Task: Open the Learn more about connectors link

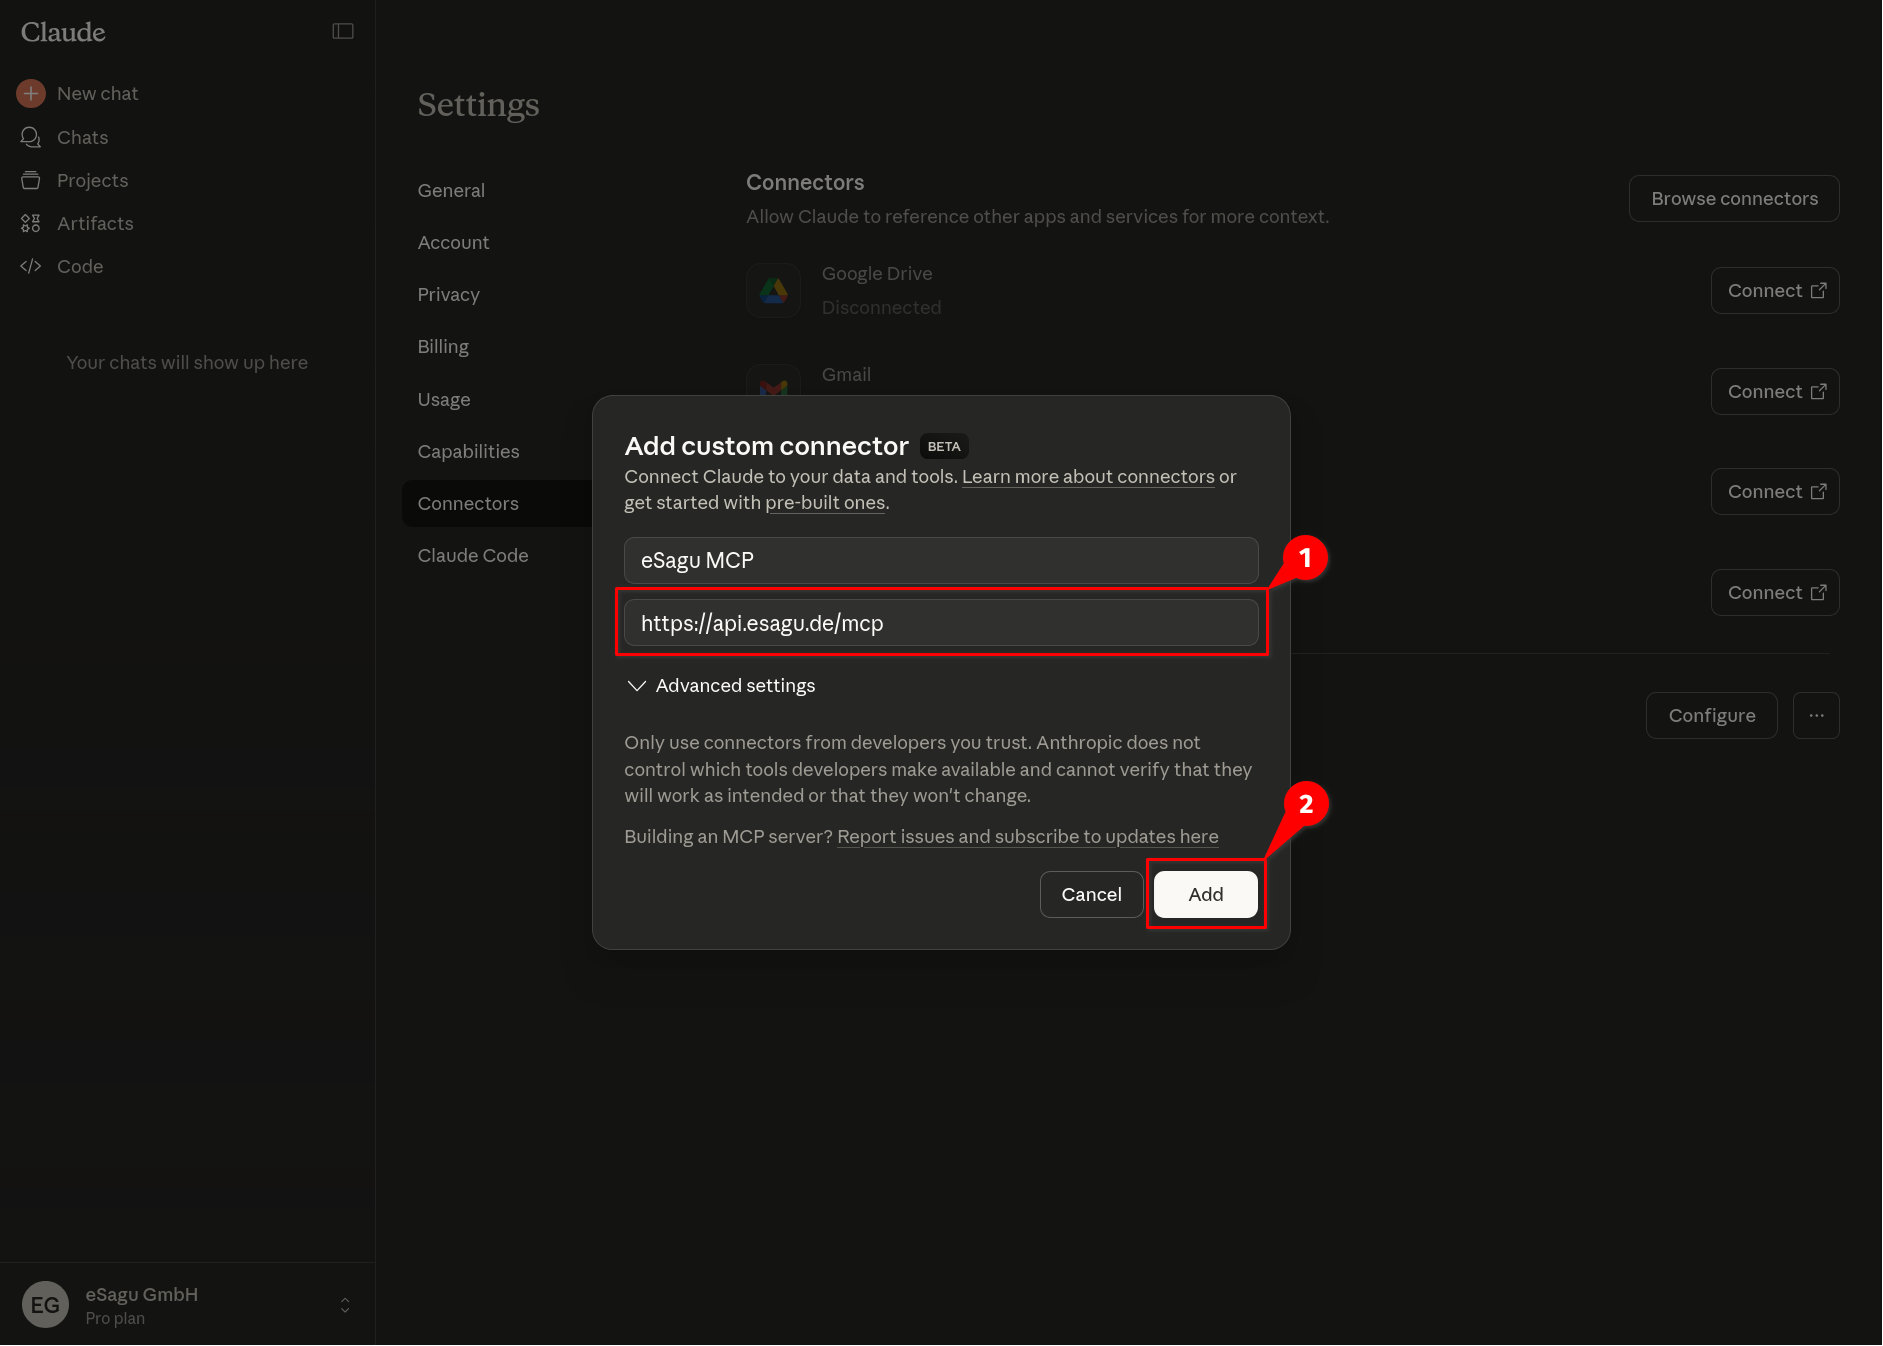Action: pos(1088,476)
